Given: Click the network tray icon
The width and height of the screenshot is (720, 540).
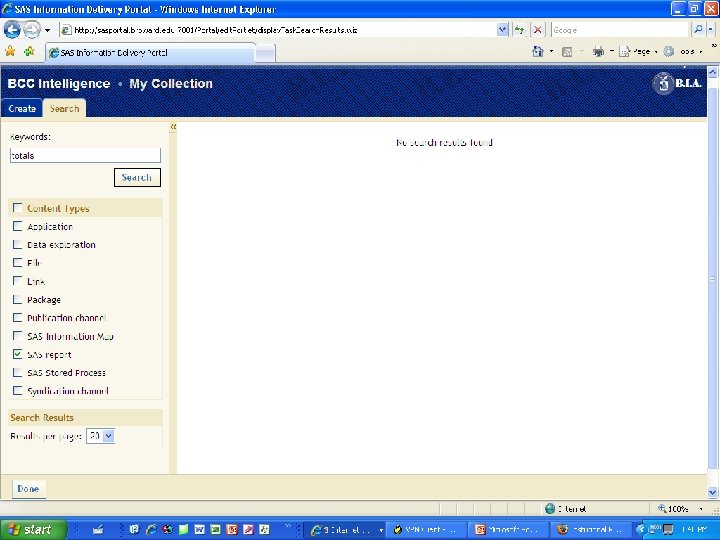Looking at the screenshot, I should click(653, 530).
